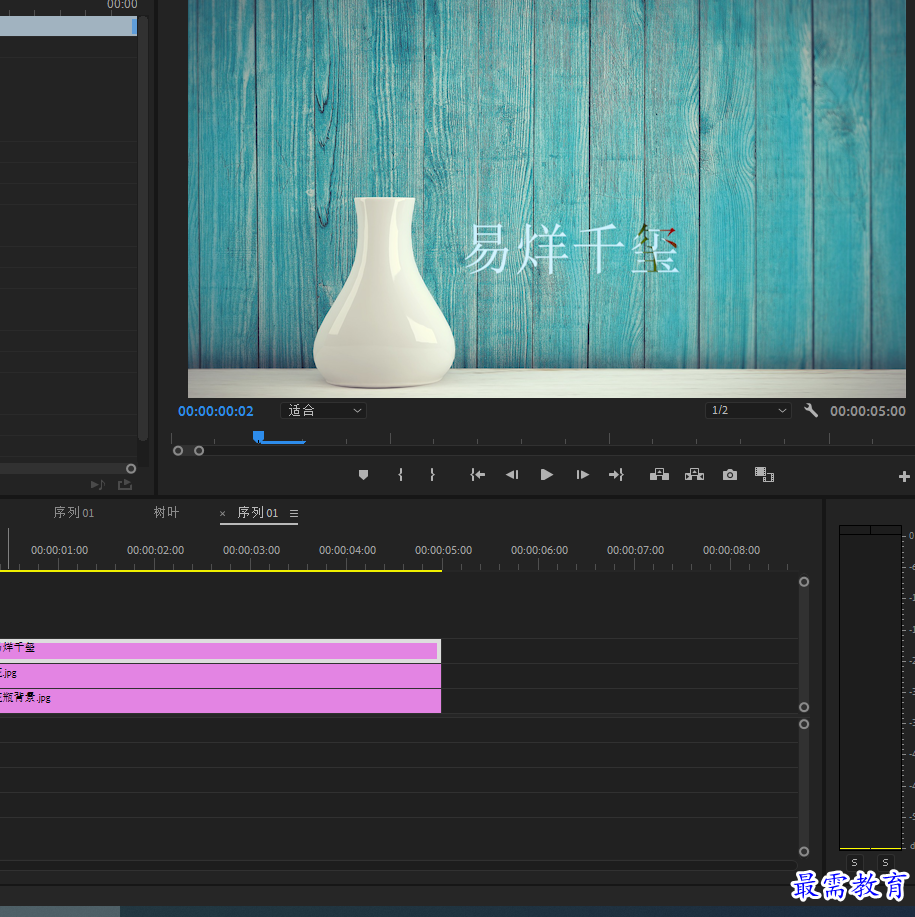Screen dimensions: 915x917
Task: Open the timeline panel menu icon
Action: click(294, 513)
